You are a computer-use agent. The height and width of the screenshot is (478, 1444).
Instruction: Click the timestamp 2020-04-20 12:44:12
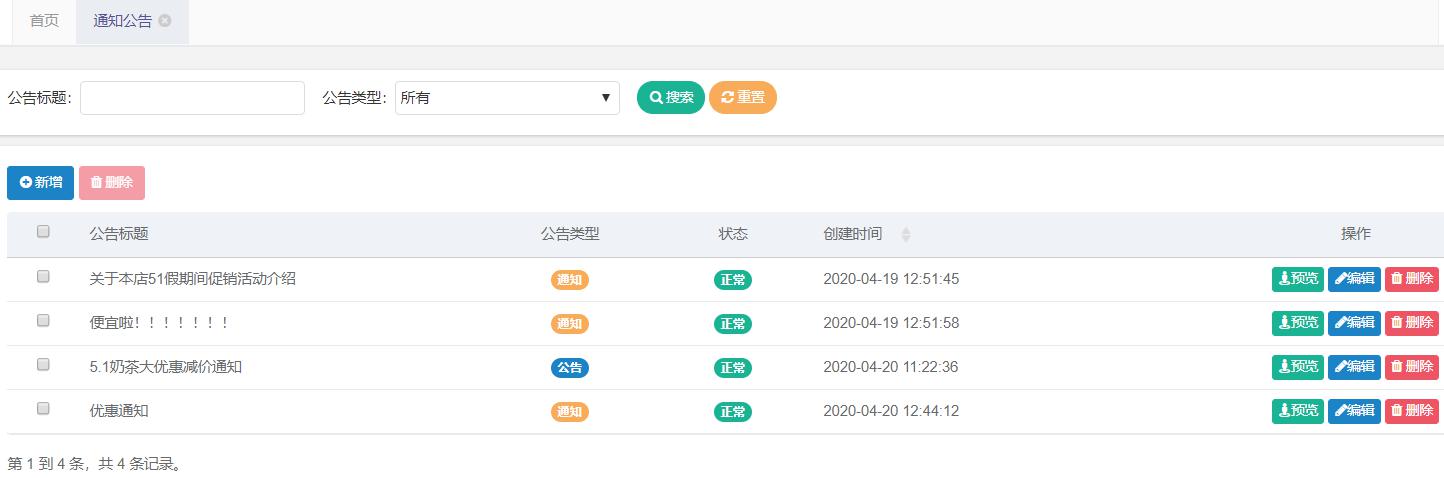pyautogui.click(x=891, y=411)
